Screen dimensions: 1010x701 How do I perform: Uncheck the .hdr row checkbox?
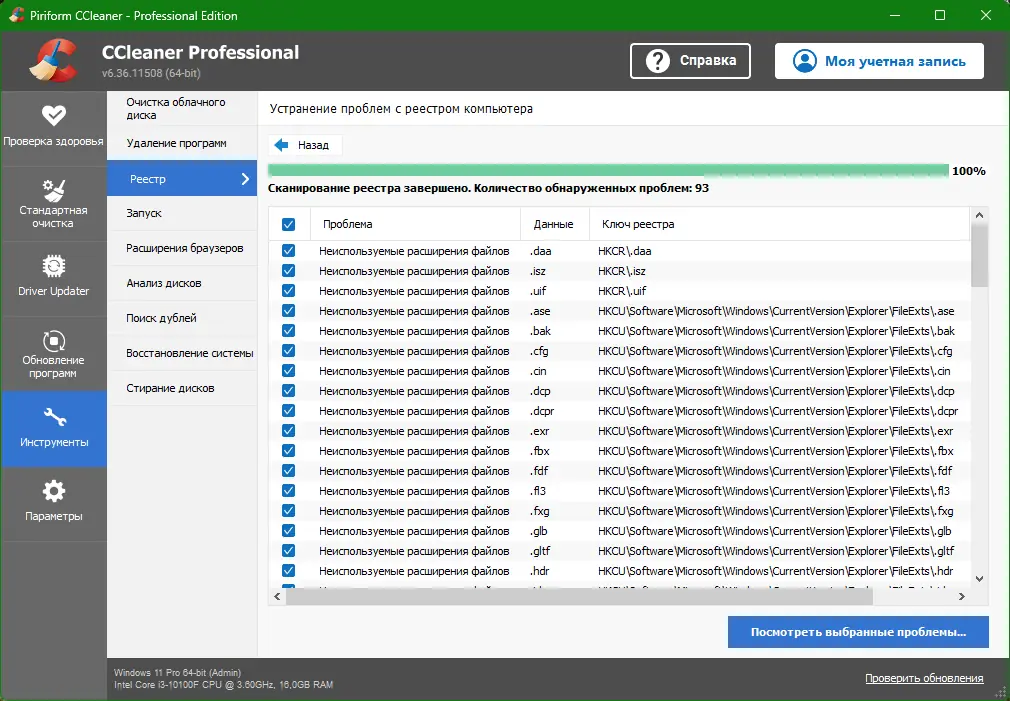click(x=289, y=570)
